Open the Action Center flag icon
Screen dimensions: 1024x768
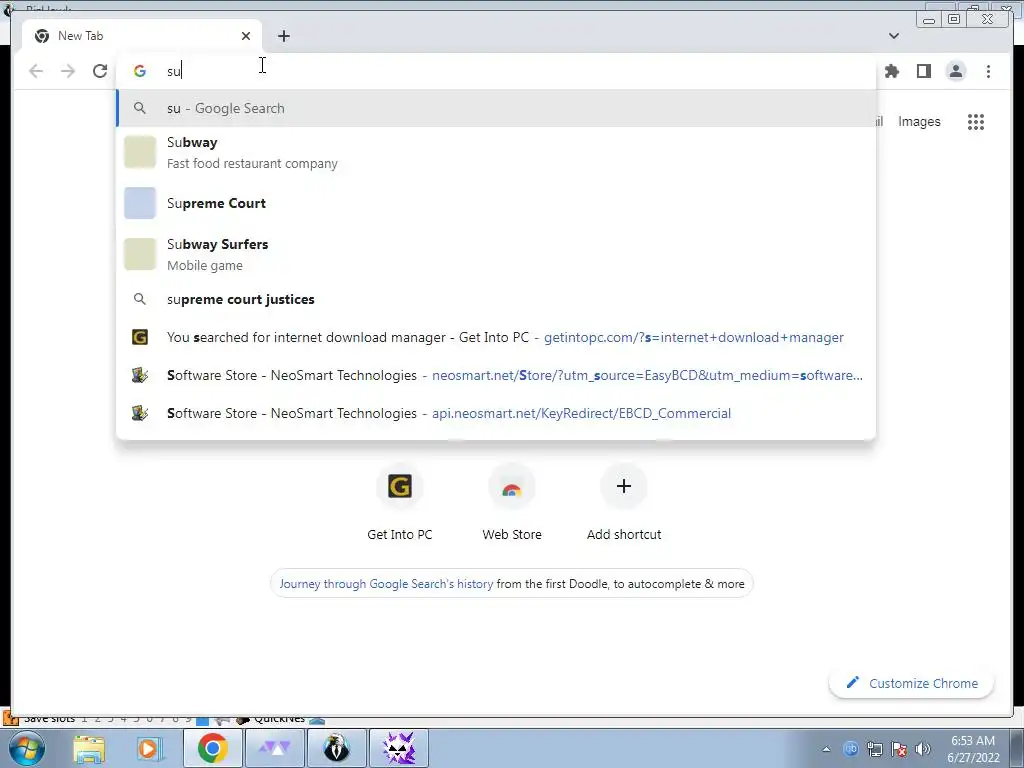[899, 749]
